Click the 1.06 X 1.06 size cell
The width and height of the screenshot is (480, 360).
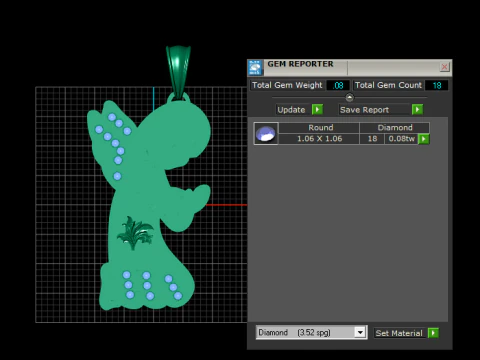coord(319,139)
